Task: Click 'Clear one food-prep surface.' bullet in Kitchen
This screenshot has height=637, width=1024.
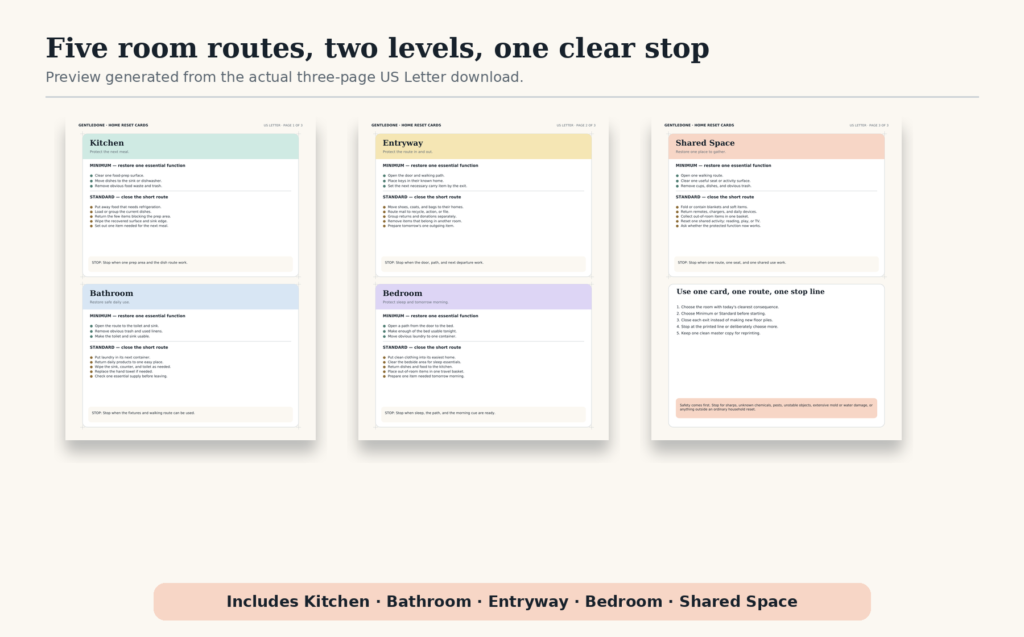Action: [x=119, y=176]
